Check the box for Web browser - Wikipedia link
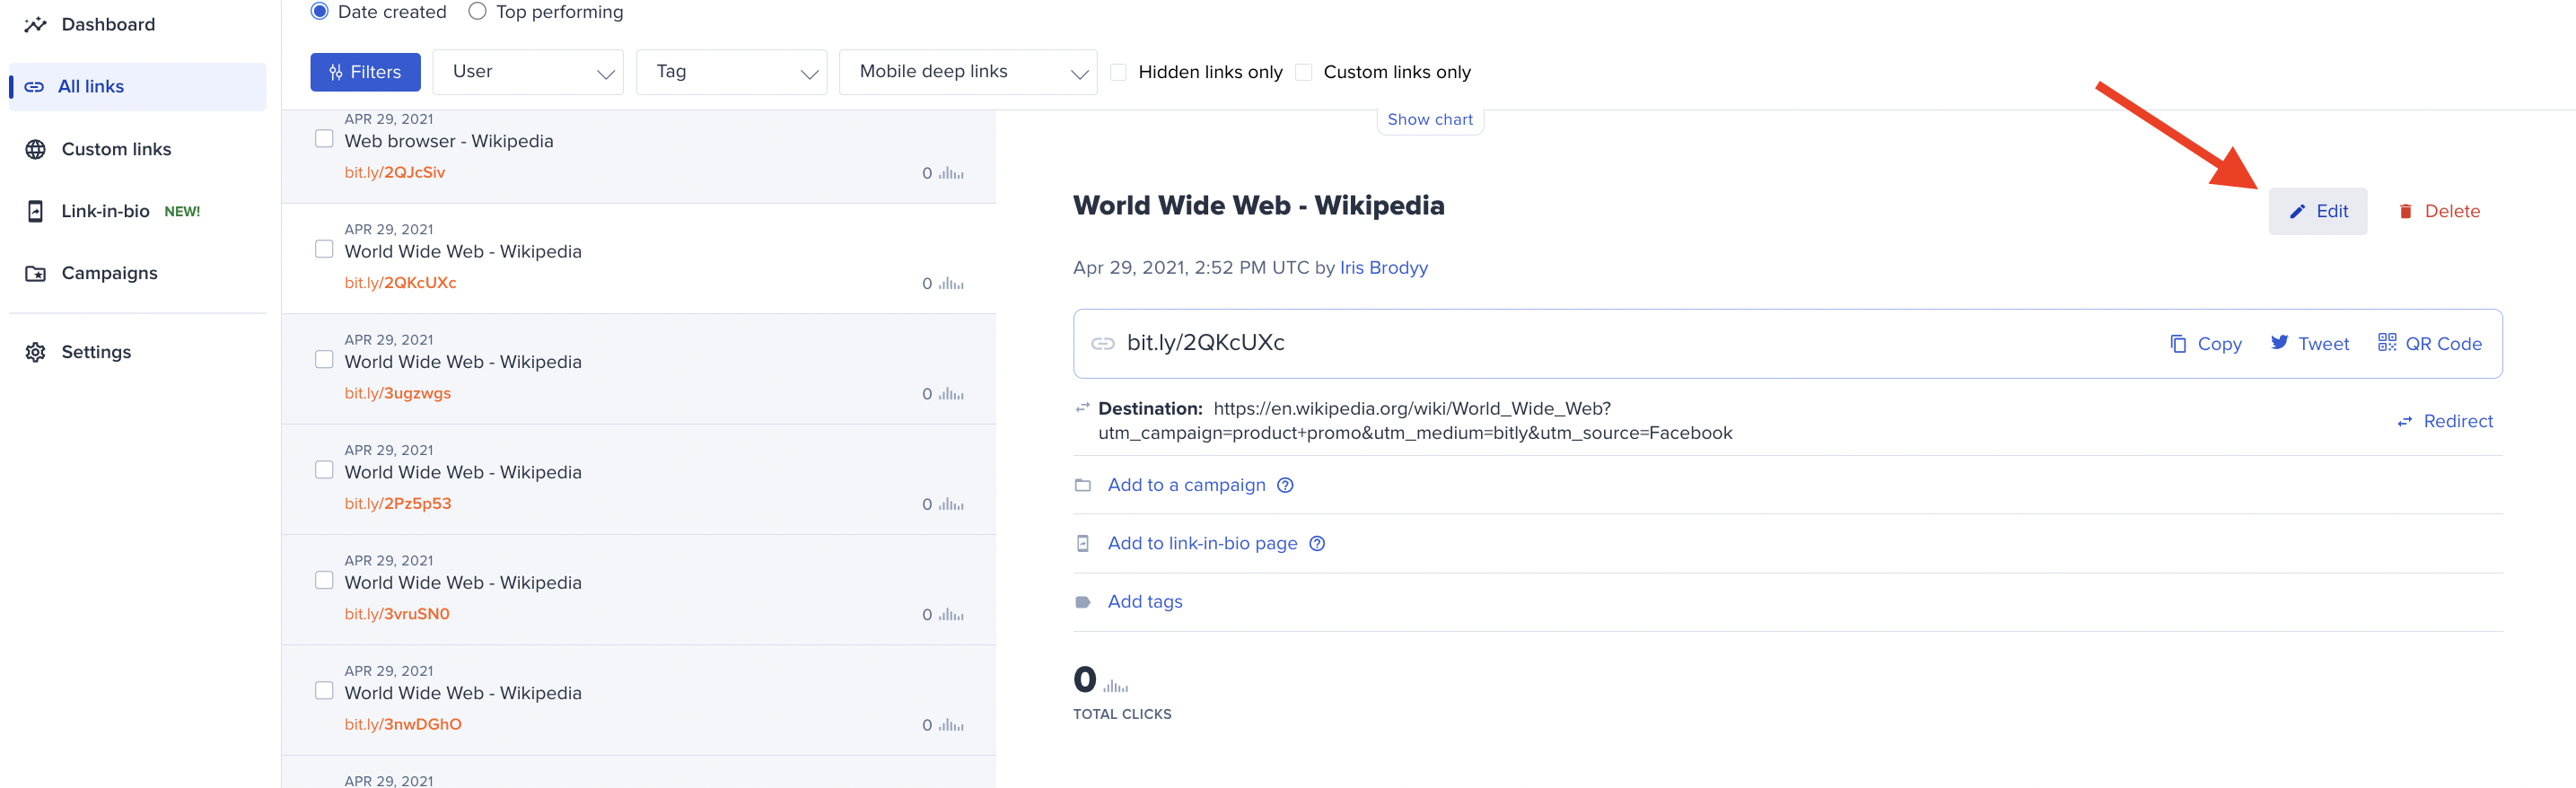Viewport: 2576px width, 788px height. pos(324,139)
